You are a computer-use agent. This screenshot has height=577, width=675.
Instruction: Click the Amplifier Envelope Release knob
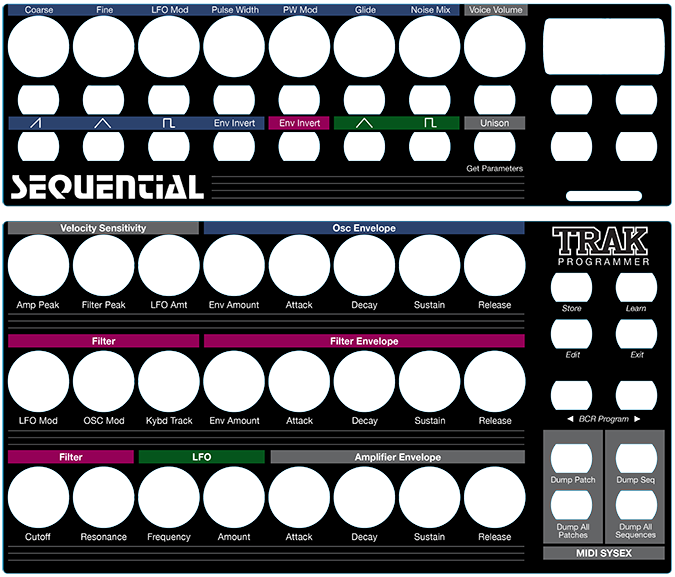click(495, 497)
